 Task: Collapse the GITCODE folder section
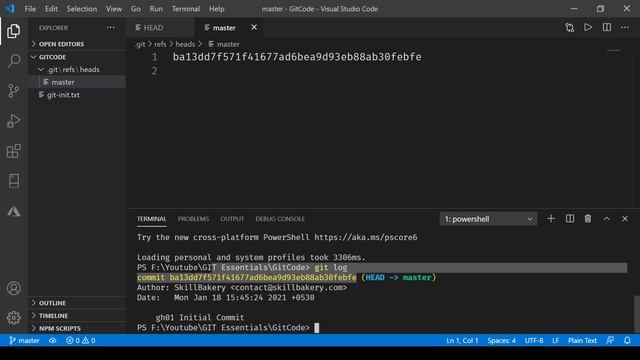tap(77, 57)
